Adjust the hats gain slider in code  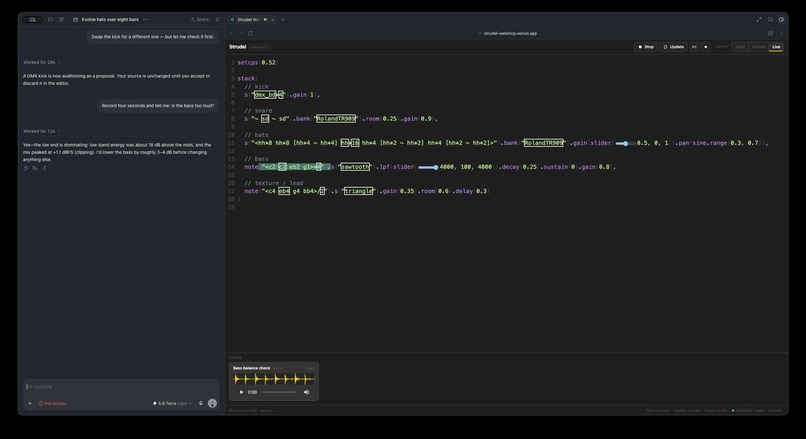[625, 143]
